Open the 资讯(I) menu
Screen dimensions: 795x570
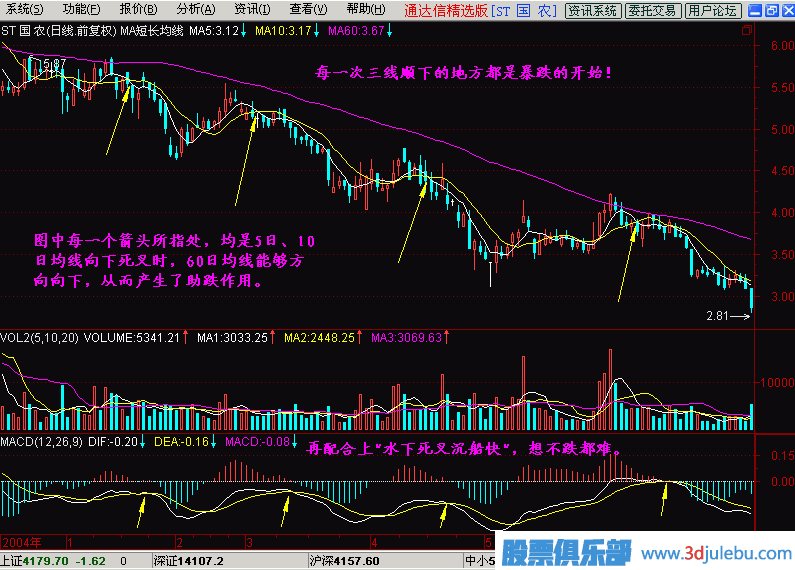pos(252,10)
